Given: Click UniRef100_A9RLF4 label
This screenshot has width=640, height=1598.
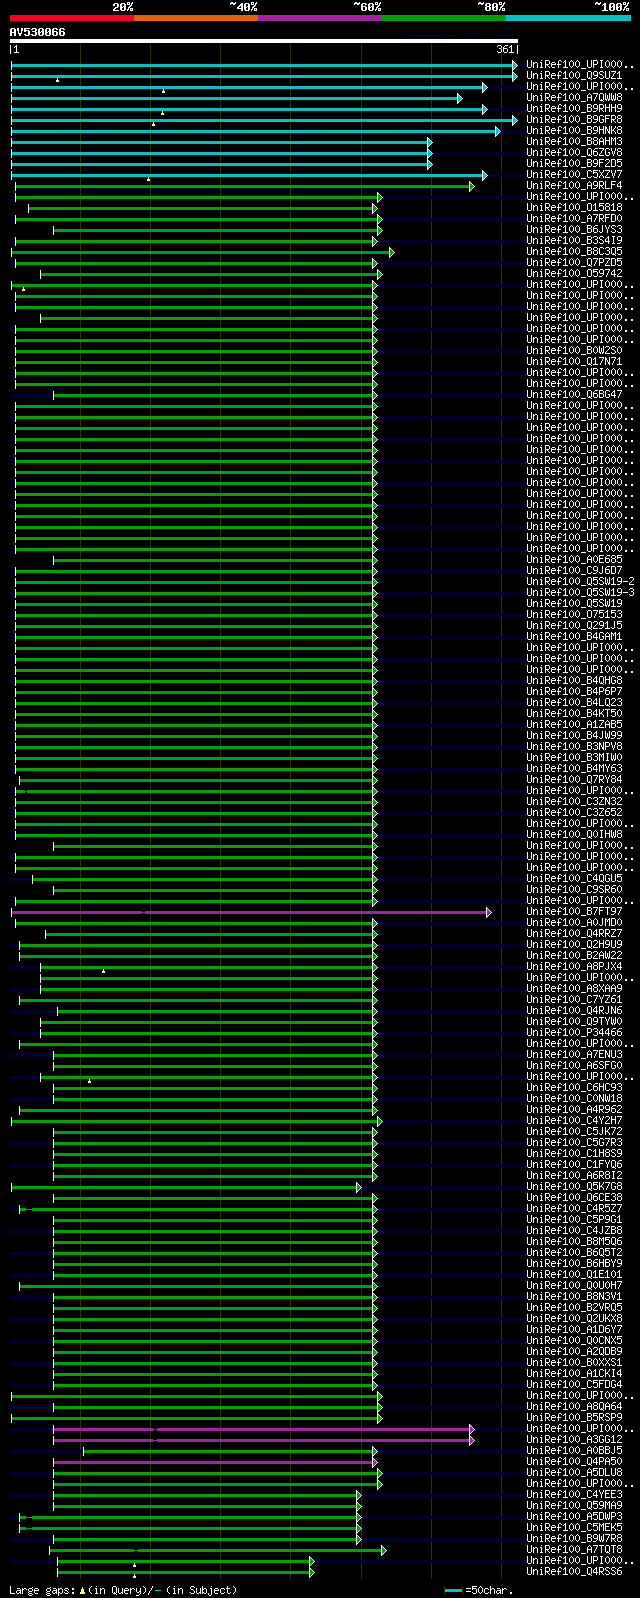Looking at the screenshot, I should (574, 185).
